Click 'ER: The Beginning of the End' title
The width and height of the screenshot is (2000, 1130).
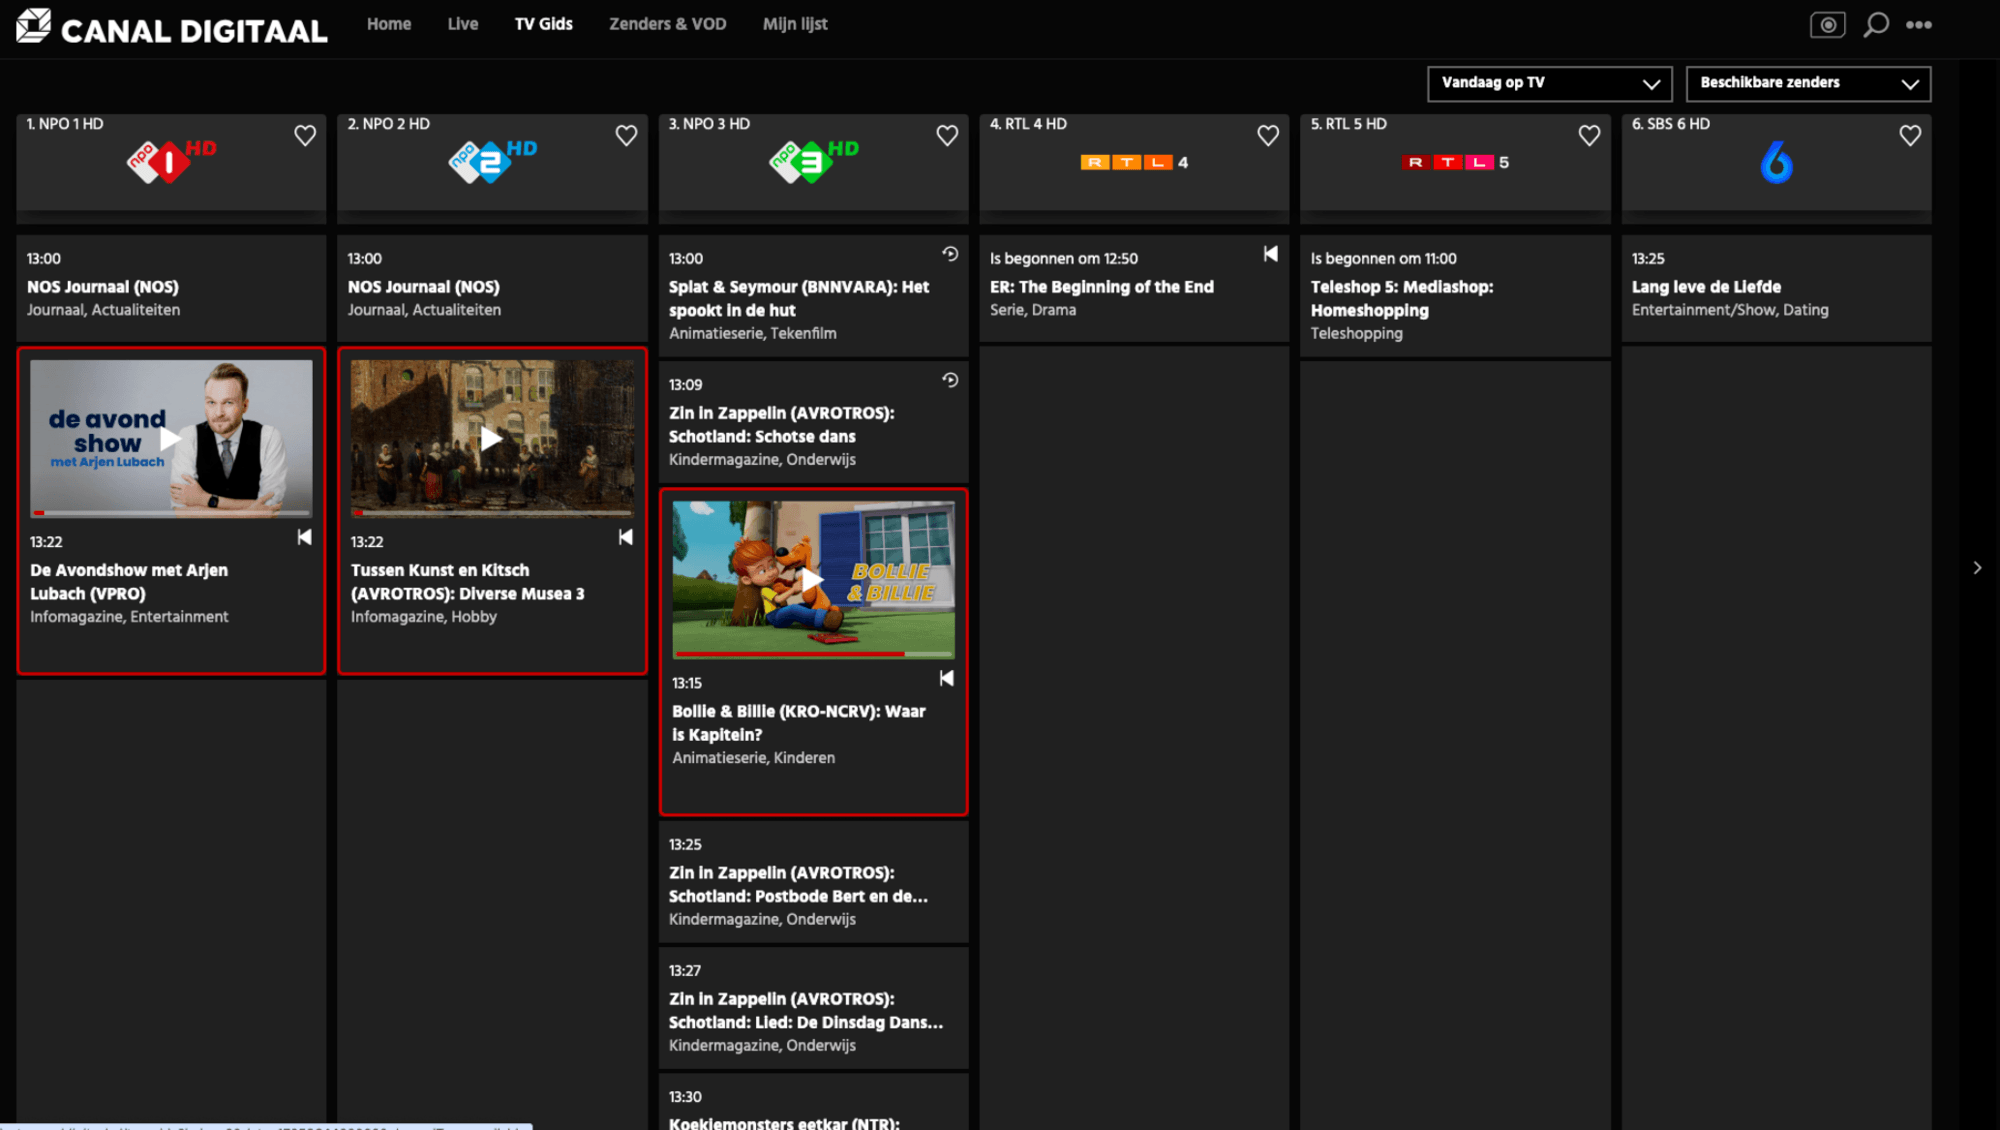[1102, 287]
